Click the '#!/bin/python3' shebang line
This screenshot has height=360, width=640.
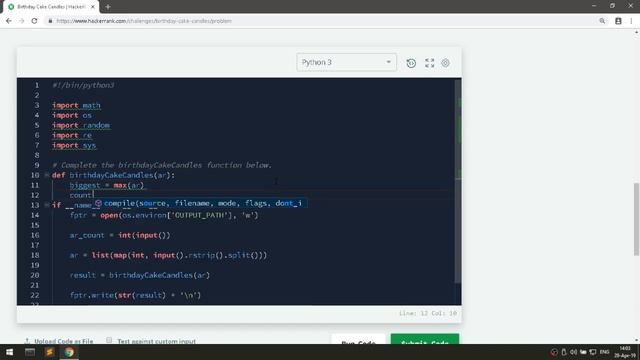click(x=83, y=85)
